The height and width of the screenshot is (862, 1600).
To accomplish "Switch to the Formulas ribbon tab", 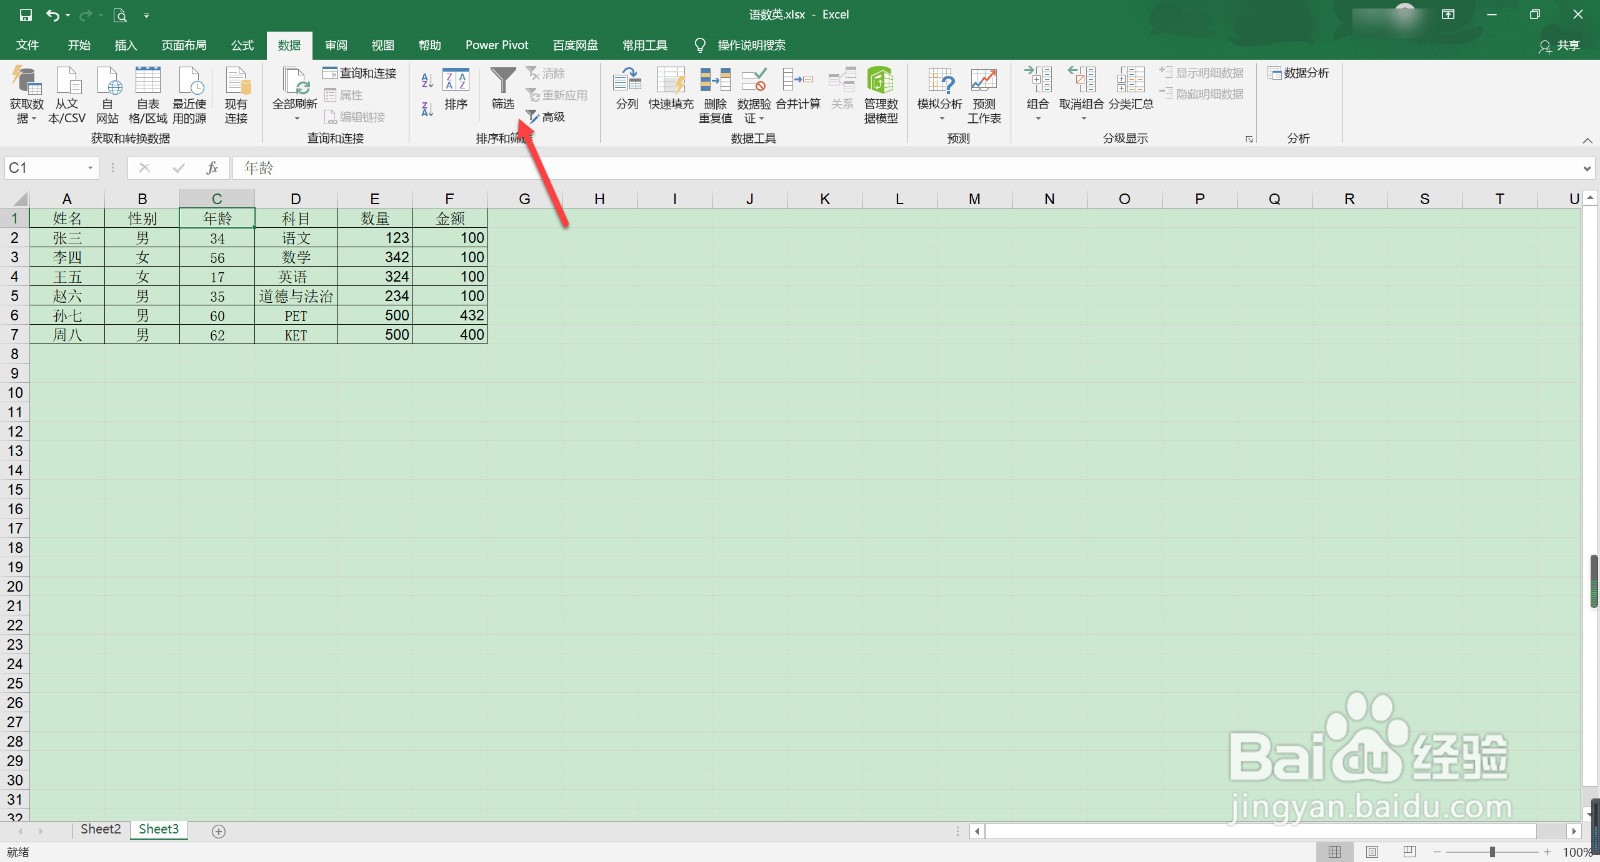I will coord(243,45).
